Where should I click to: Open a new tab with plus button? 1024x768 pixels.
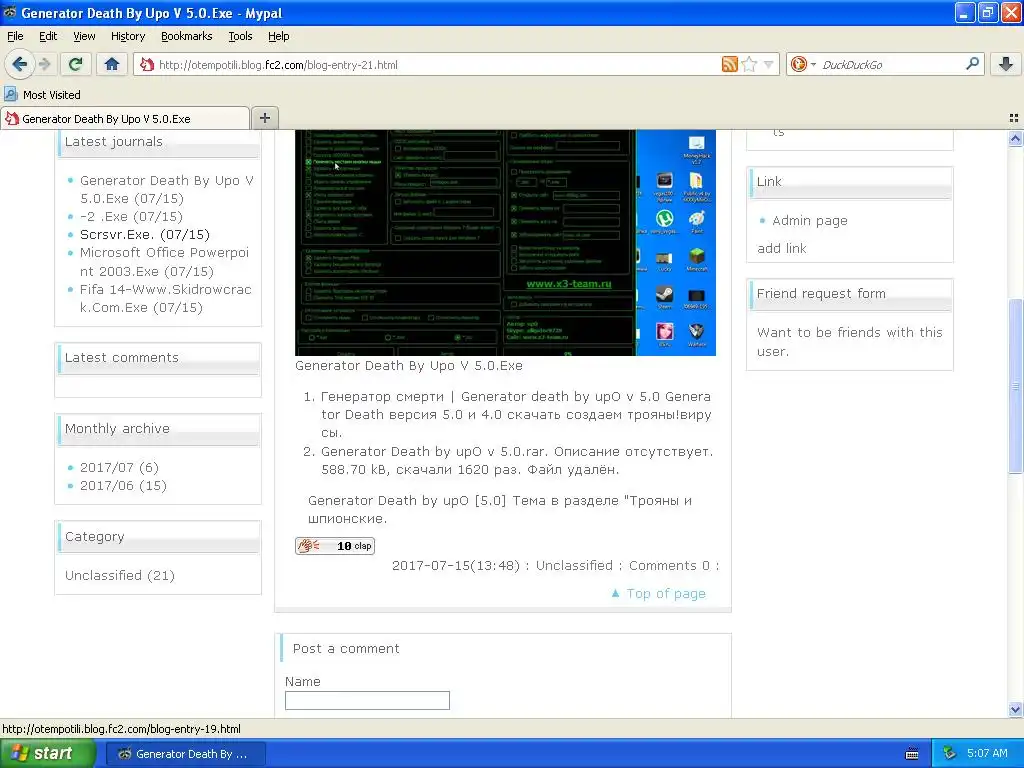[264, 118]
